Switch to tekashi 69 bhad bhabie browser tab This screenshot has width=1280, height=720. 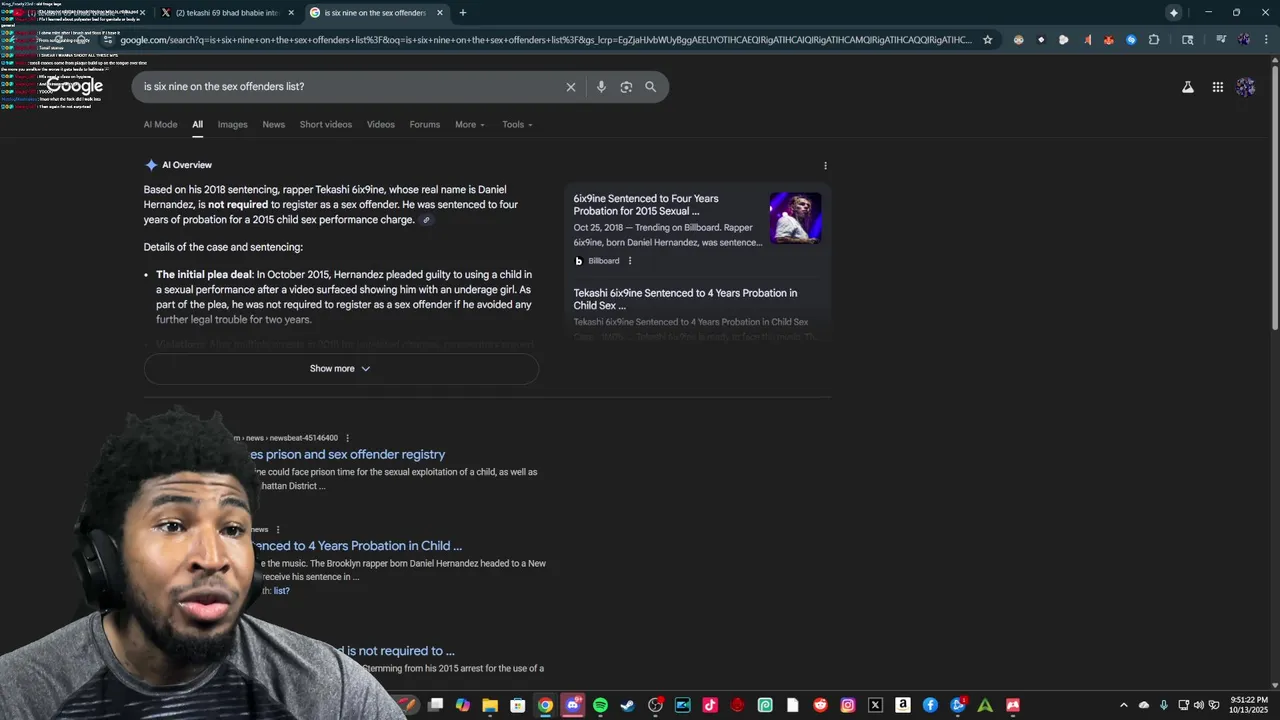228,13
